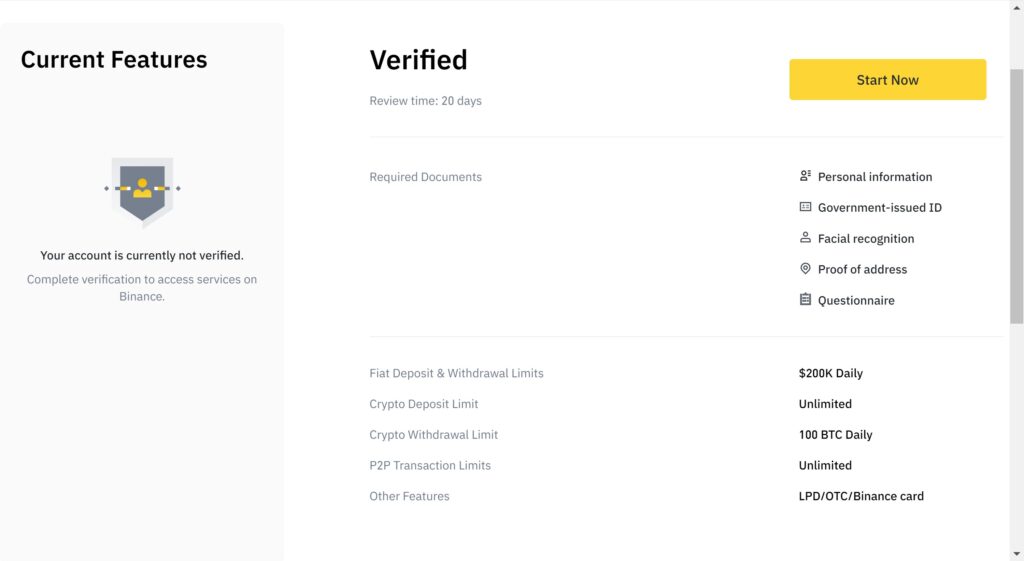Screen dimensions: 1024x561
Task: Click the Proof of address pin icon
Action: pyautogui.click(x=805, y=268)
